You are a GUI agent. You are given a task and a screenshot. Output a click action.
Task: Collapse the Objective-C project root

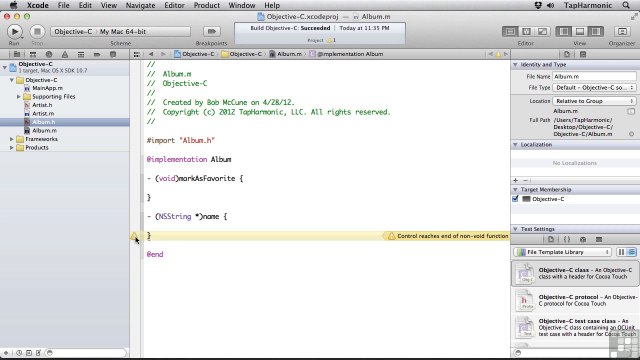(5, 67)
